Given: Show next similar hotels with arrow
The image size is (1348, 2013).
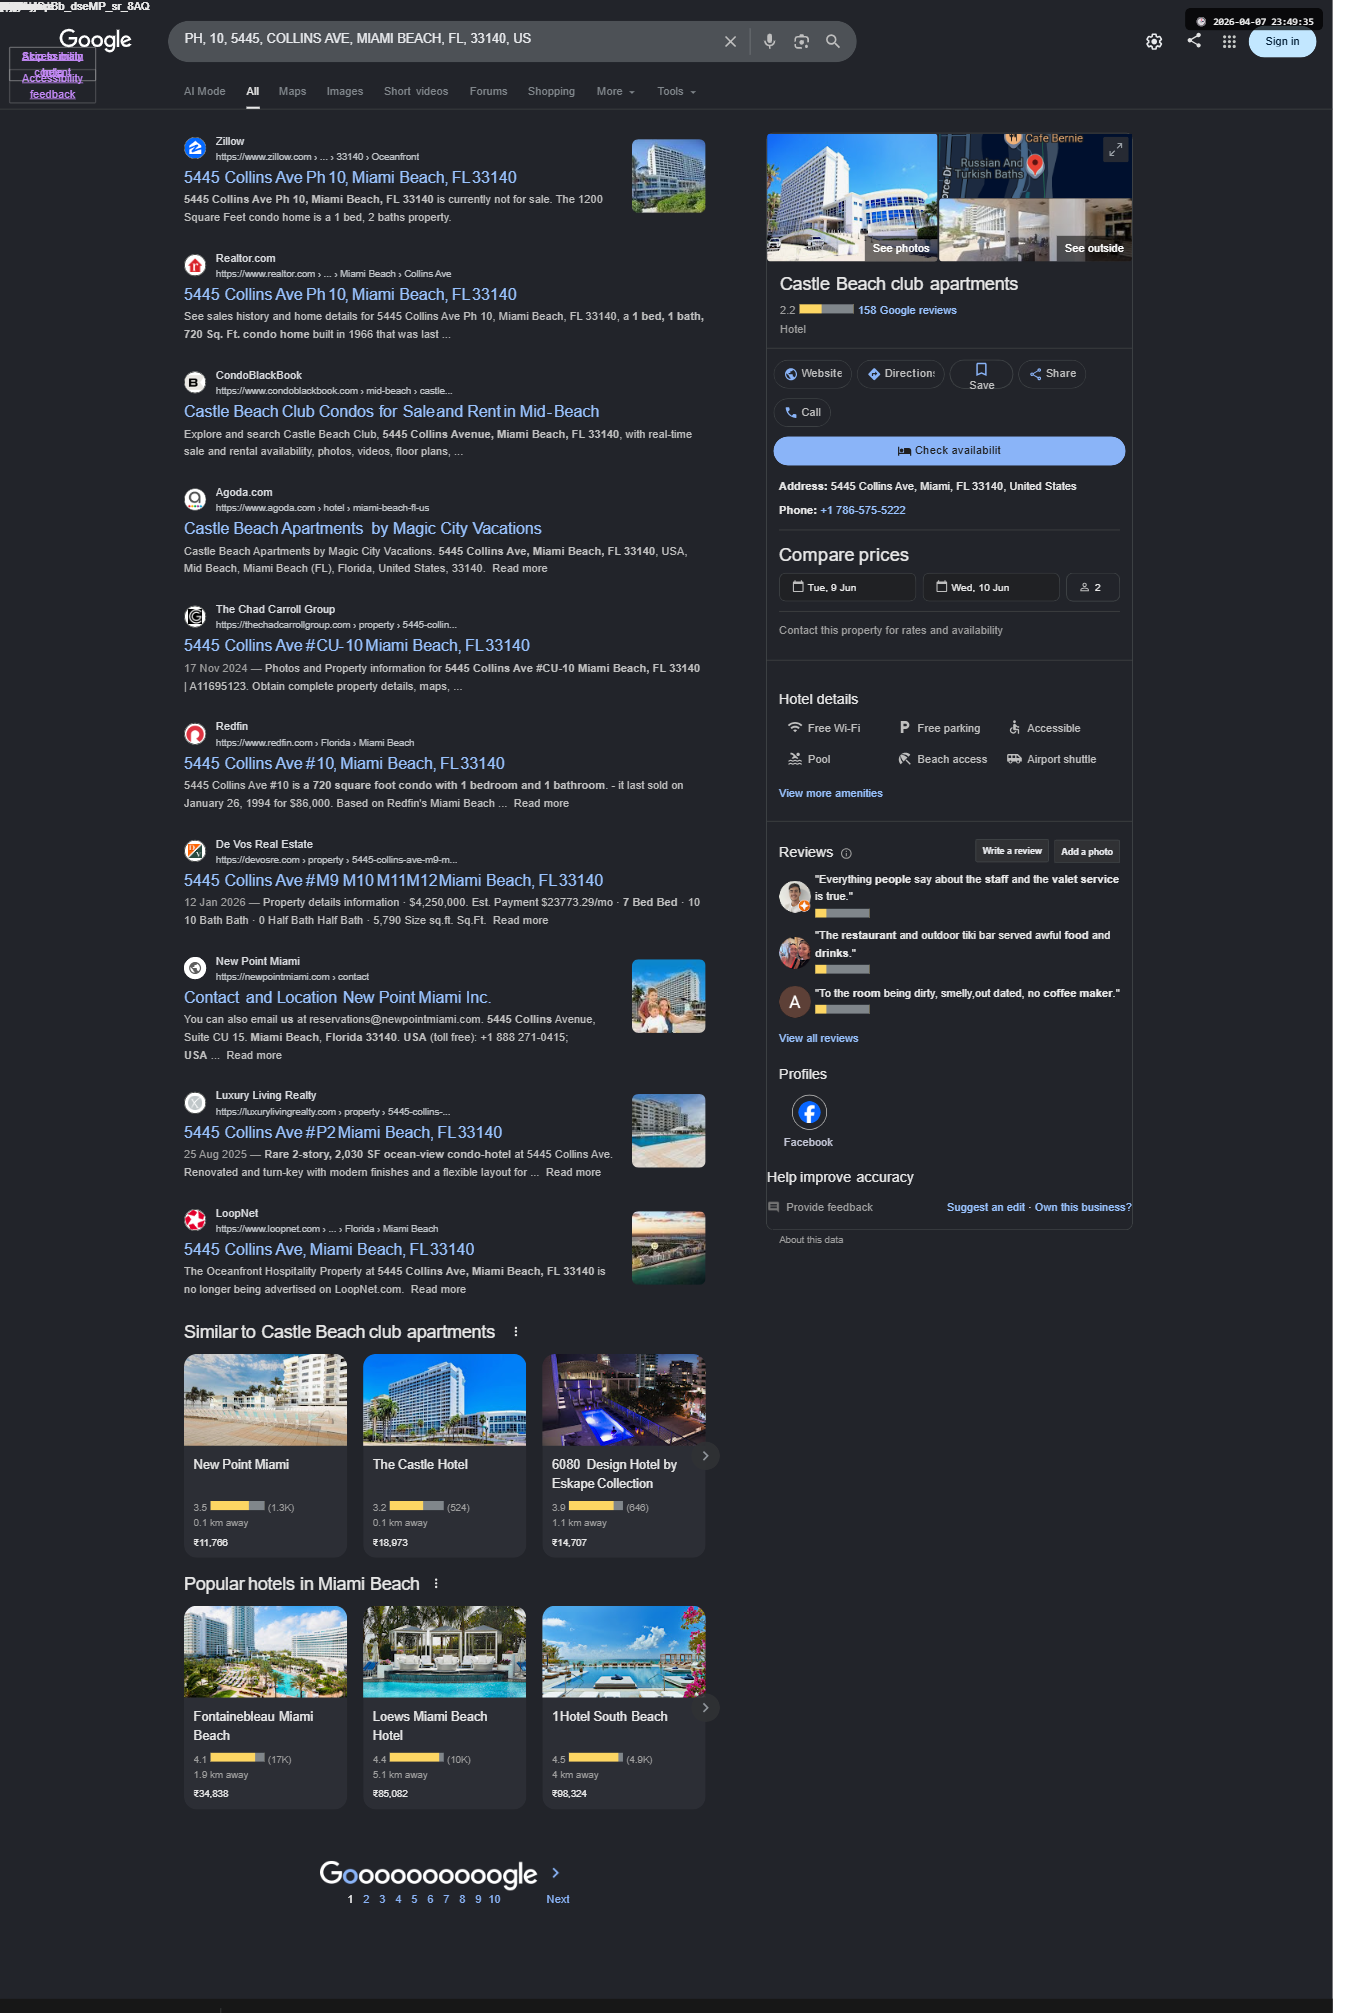Looking at the screenshot, I should tap(705, 1456).
